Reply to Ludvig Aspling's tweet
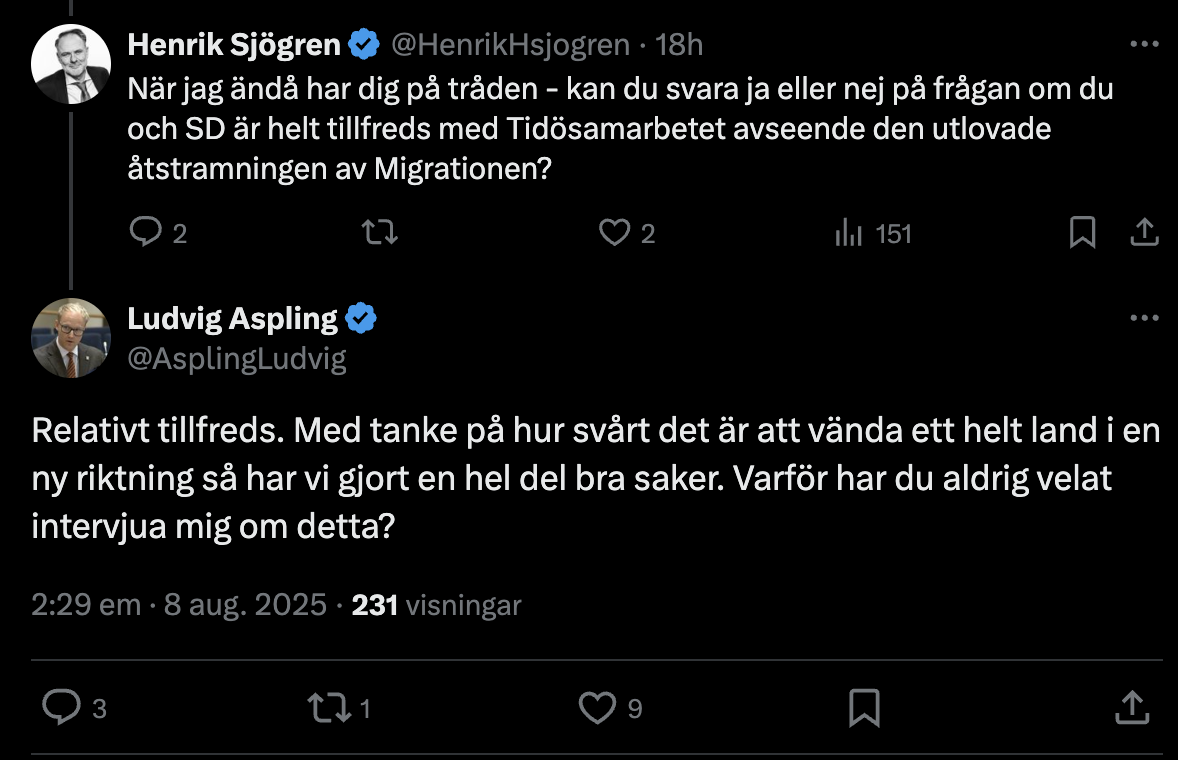Screen dimensions: 1178x760 [x=62, y=708]
